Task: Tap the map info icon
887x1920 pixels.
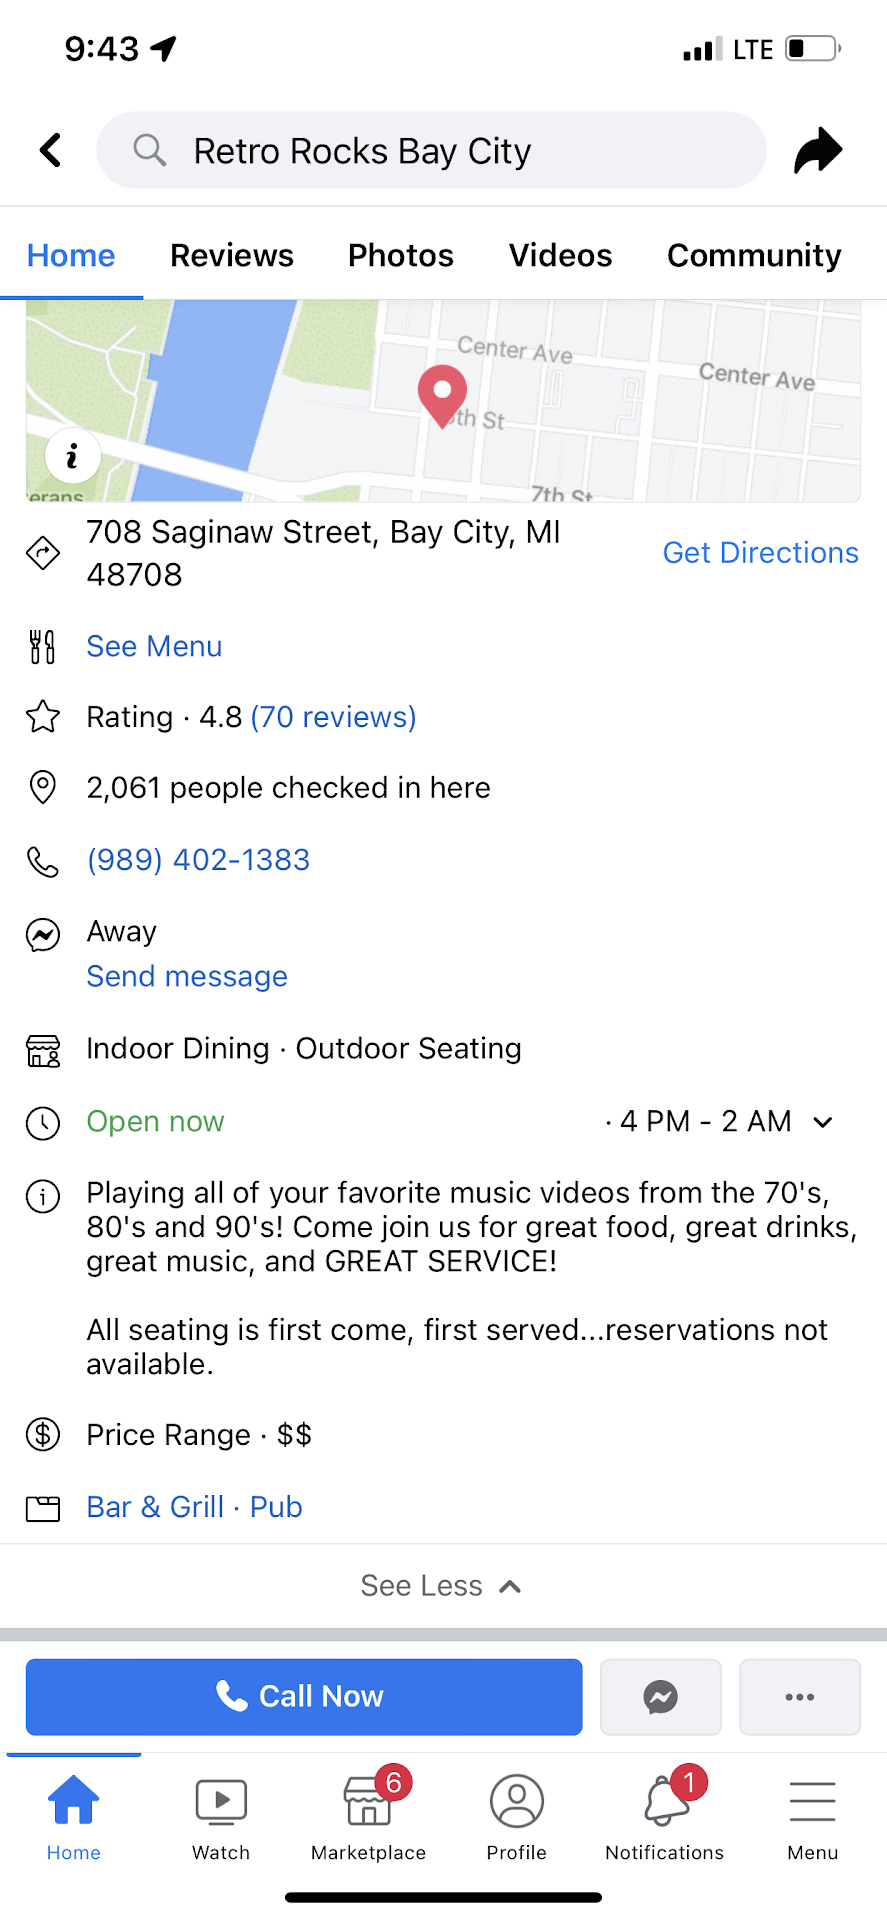Action: 73,457
